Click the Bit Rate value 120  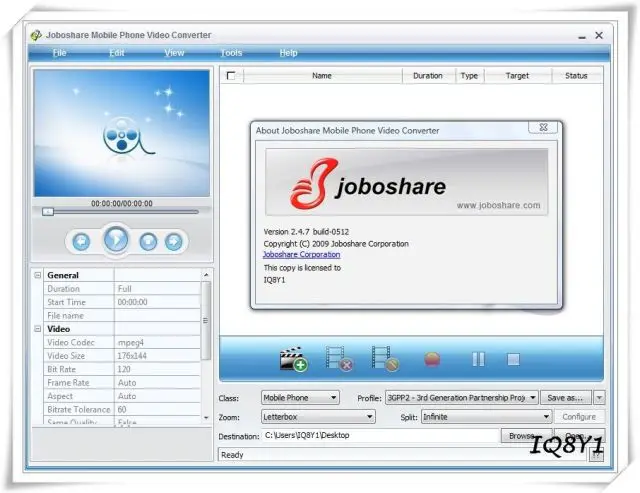tap(158, 369)
